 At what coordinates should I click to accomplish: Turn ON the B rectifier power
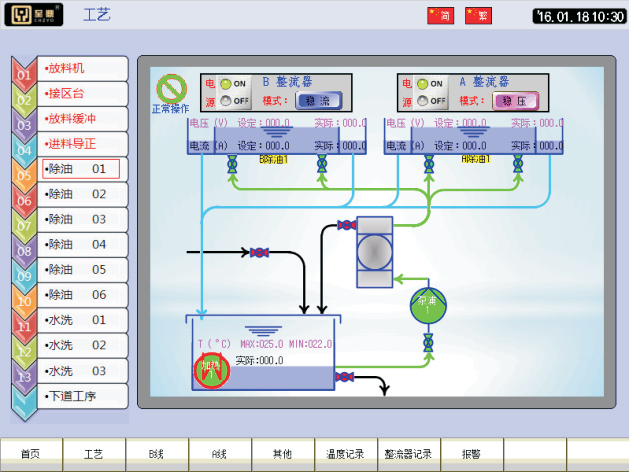pyautogui.click(x=227, y=84)
